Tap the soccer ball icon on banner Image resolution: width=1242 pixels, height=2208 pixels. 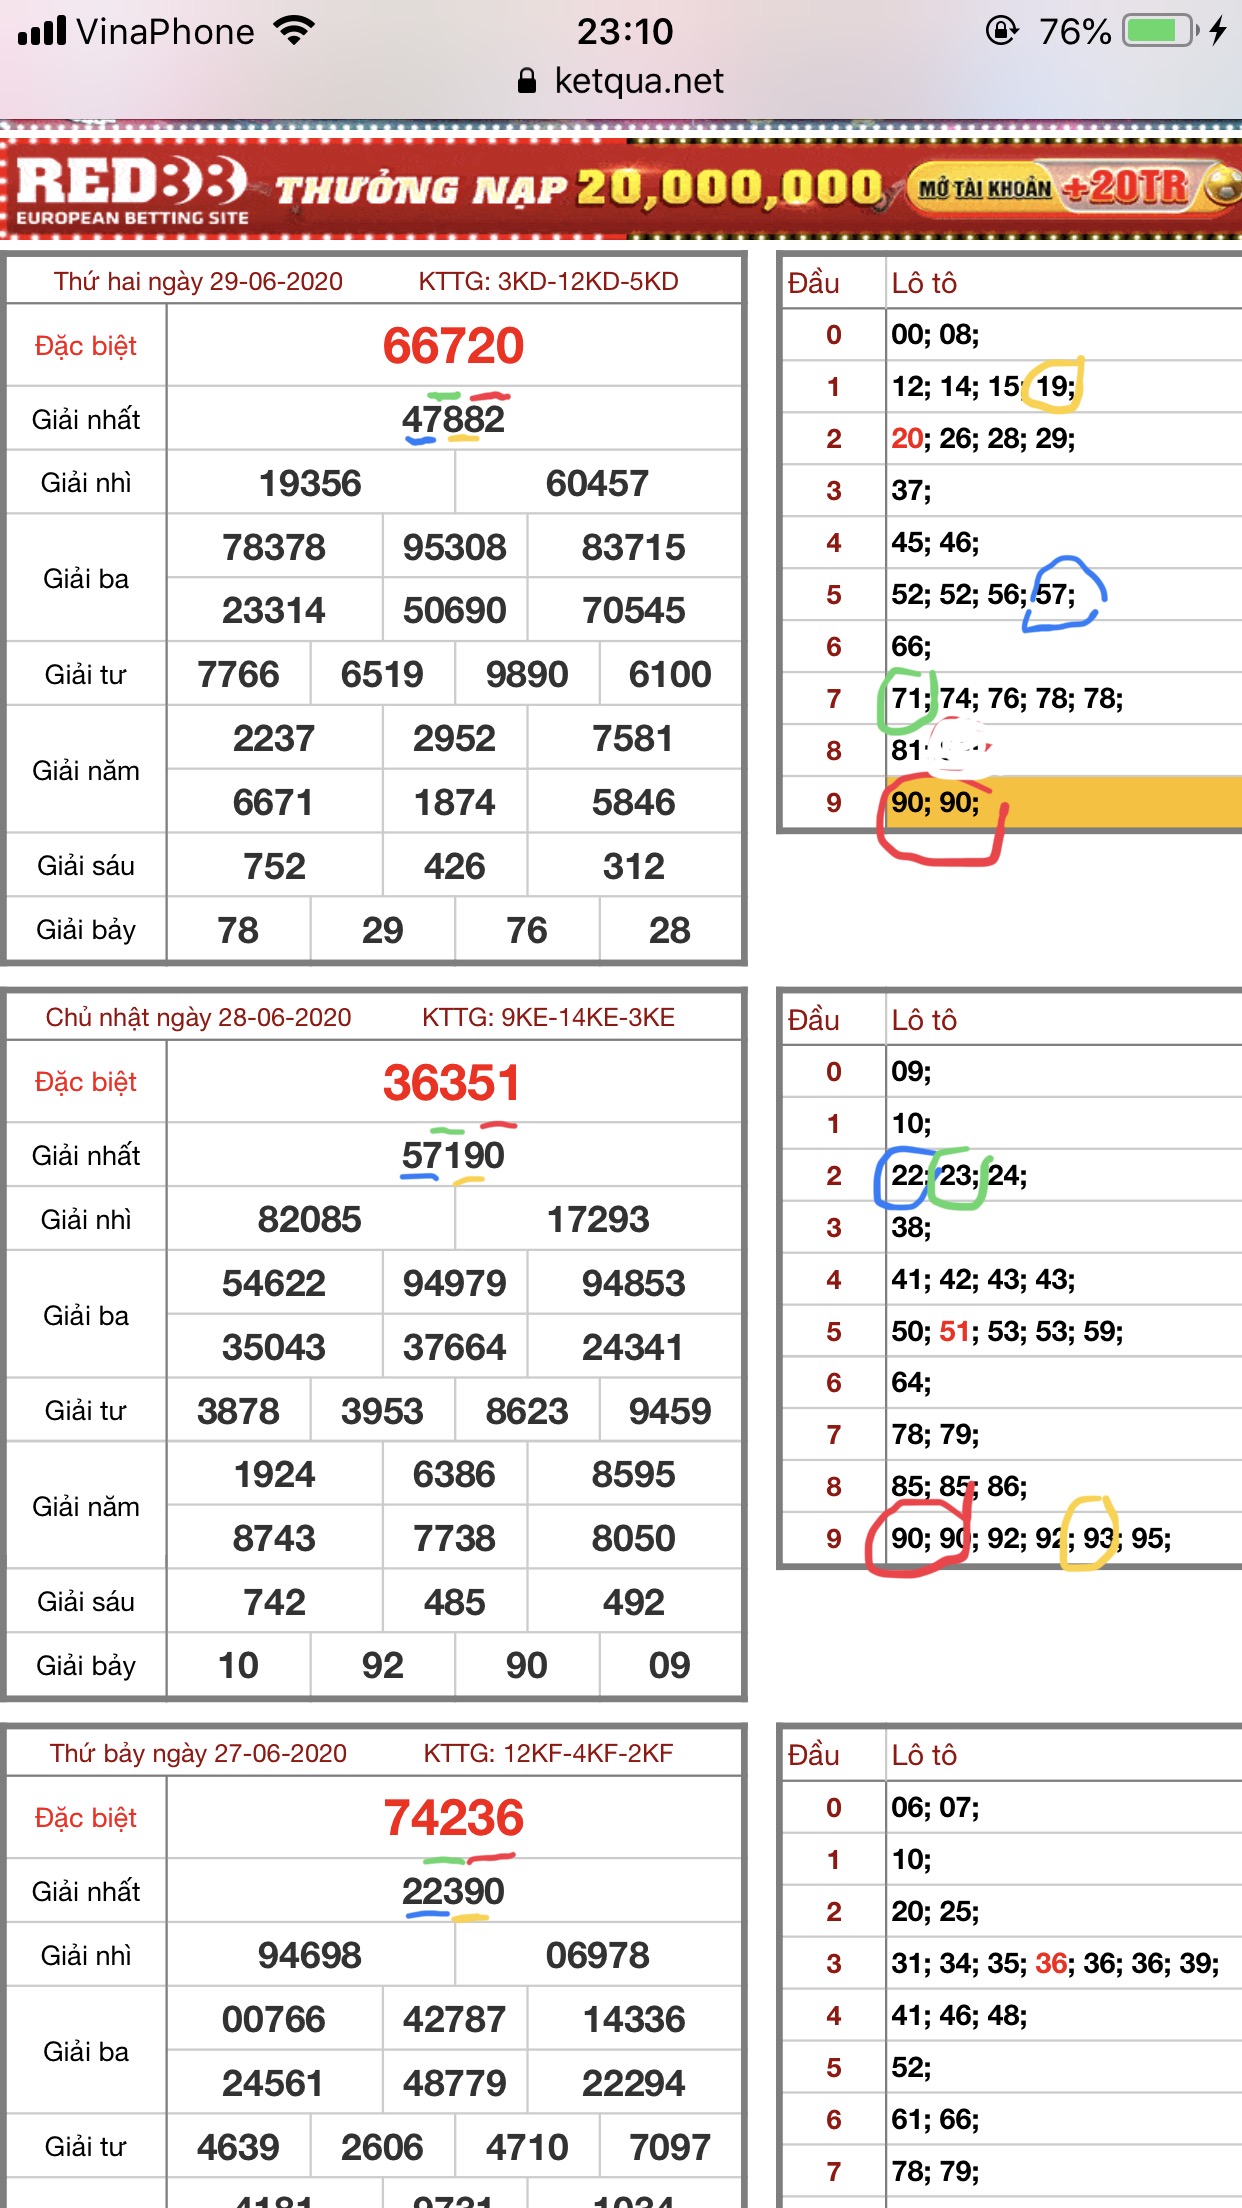point(1224,185)
